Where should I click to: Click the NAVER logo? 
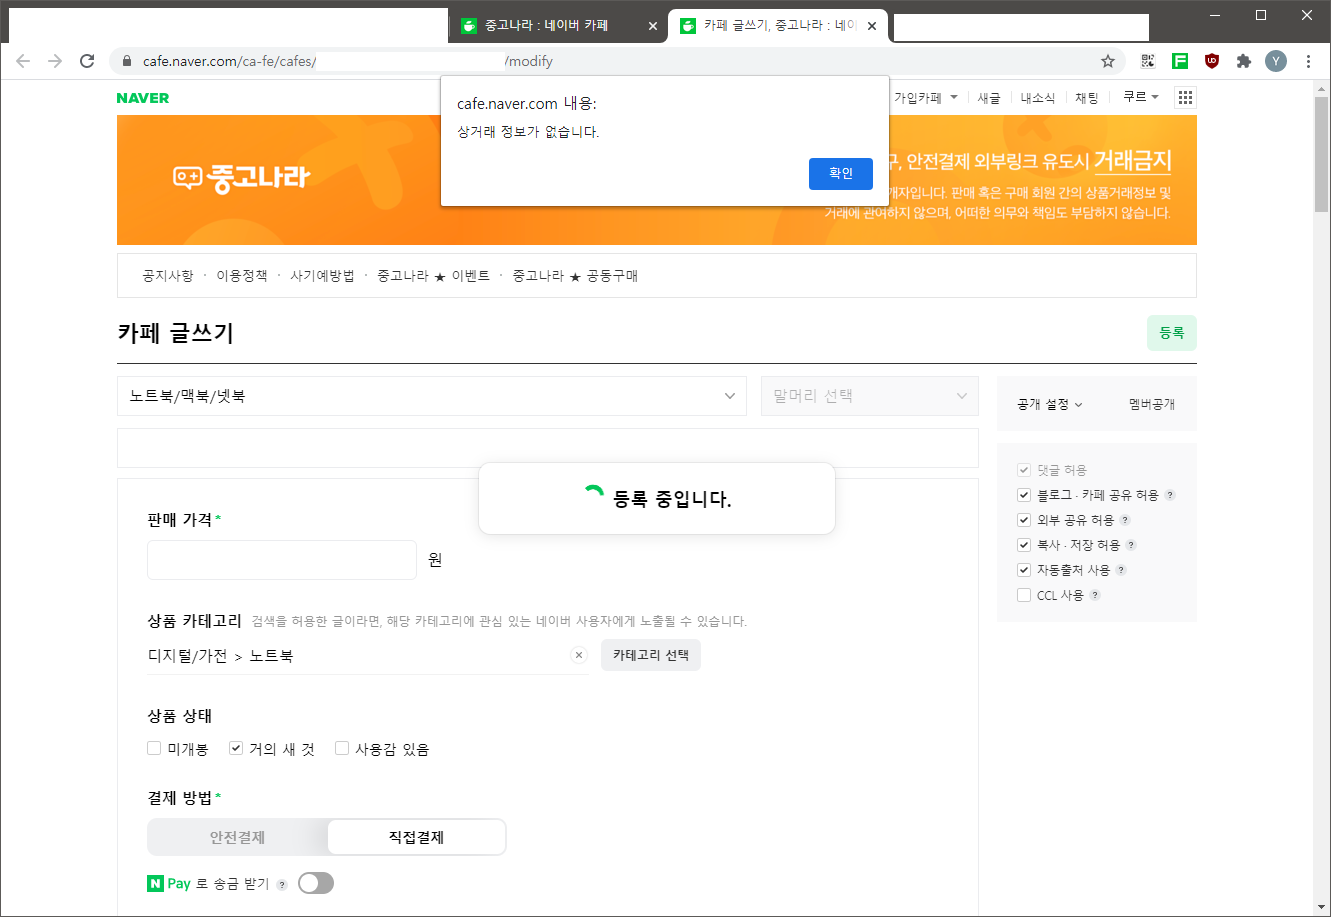[143, 98]
